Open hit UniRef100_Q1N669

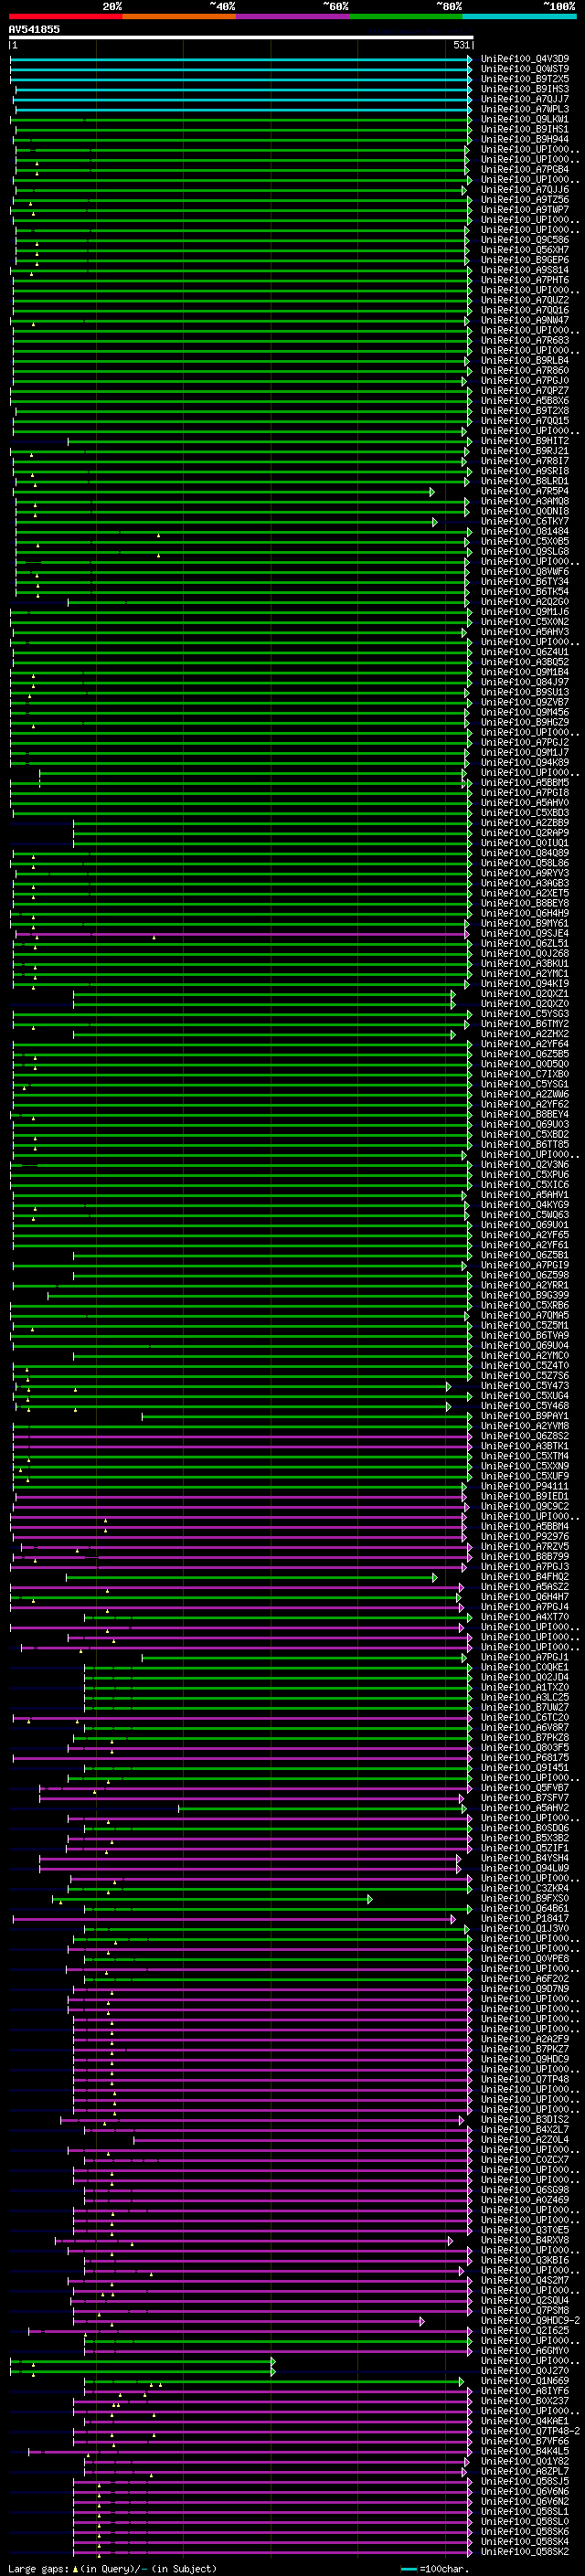tap(524, 2380)
